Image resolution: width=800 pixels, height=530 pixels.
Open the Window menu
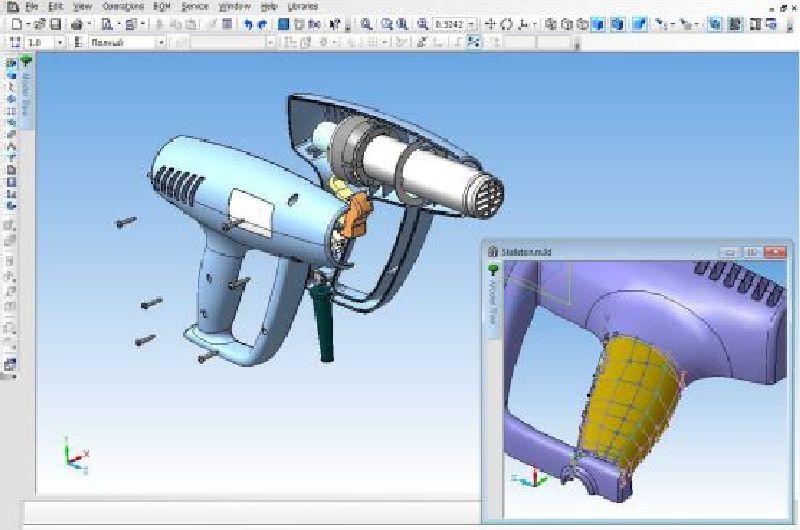[x=235, y=7]
